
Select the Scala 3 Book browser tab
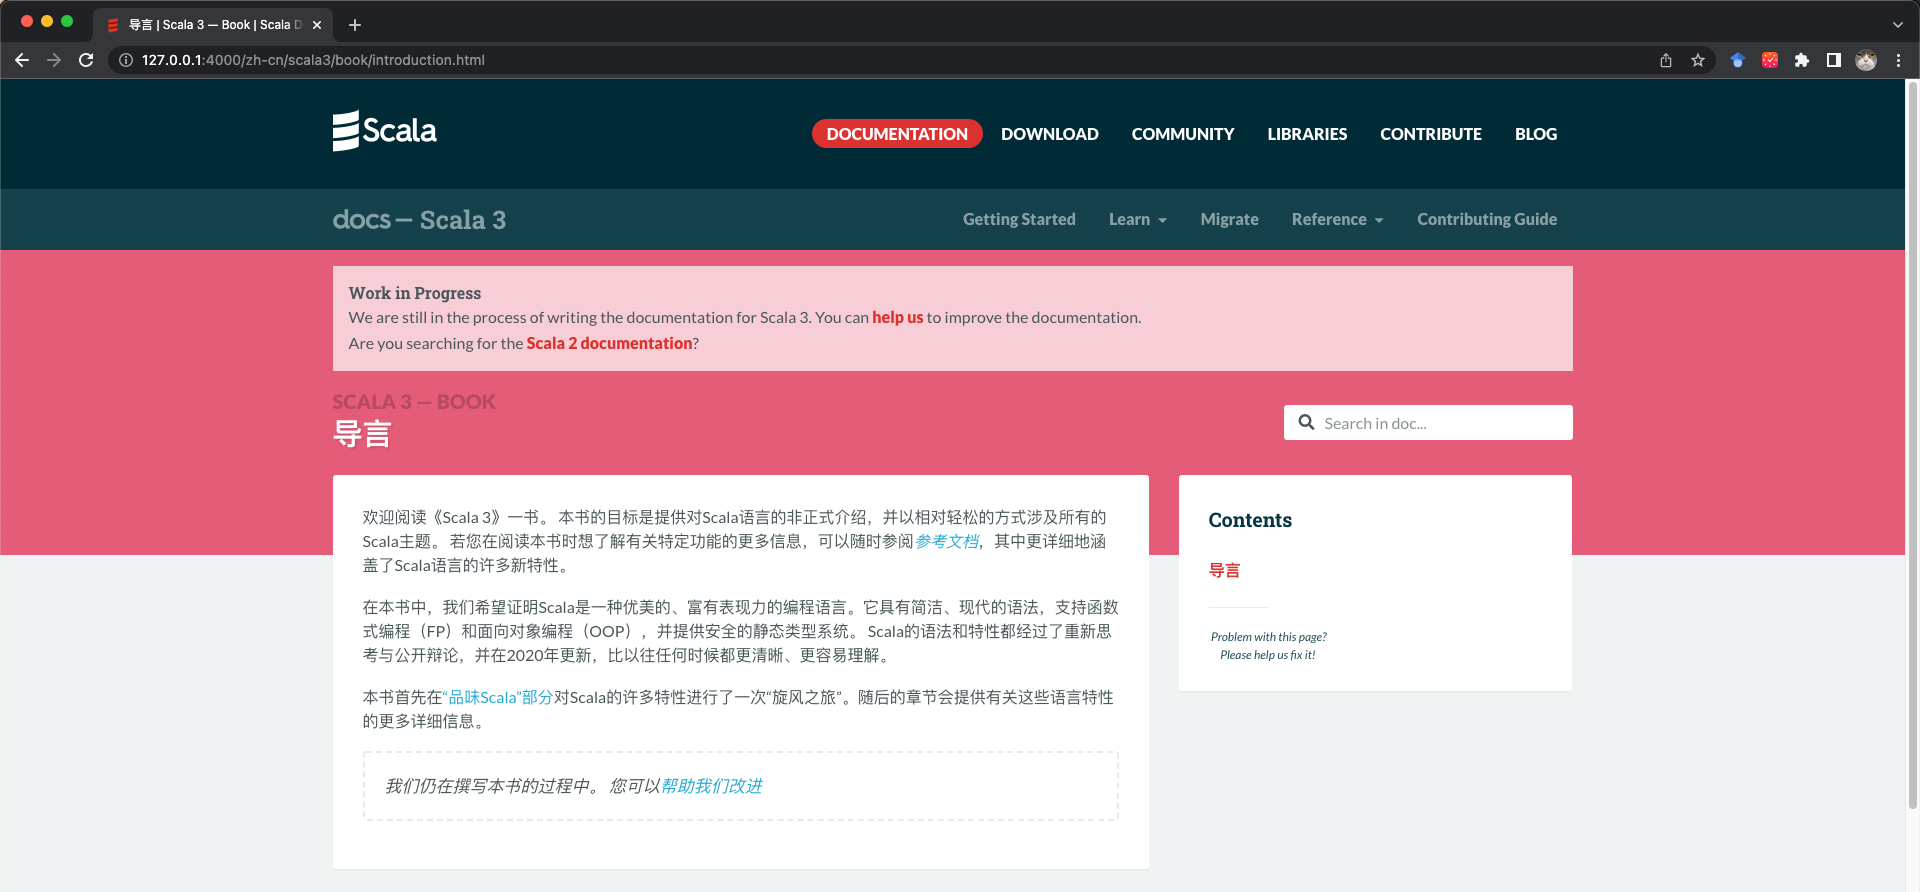213,25
